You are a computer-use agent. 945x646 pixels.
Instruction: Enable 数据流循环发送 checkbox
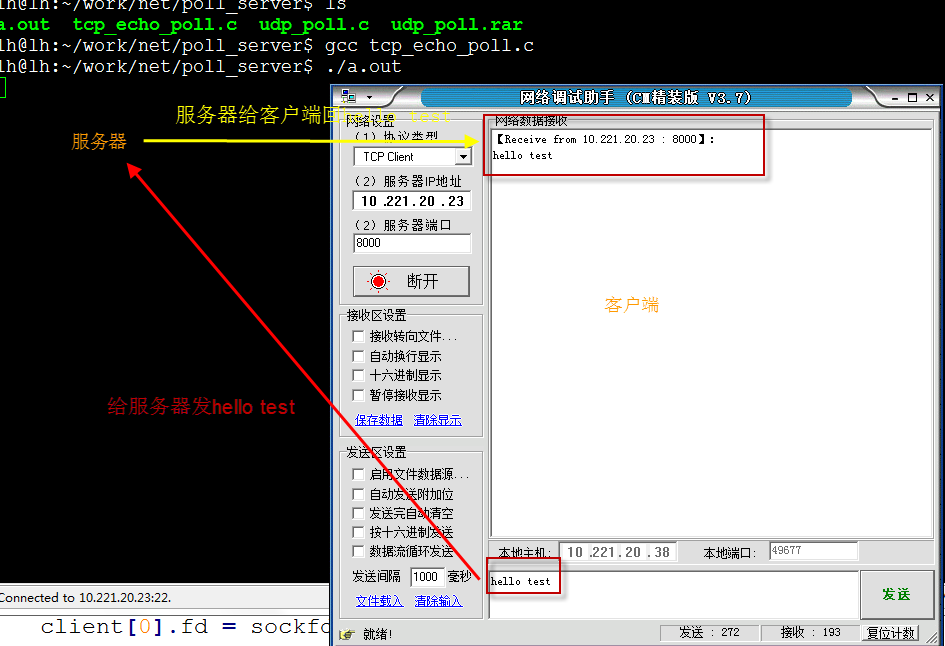pyautogui.click(x=358, y=551)
